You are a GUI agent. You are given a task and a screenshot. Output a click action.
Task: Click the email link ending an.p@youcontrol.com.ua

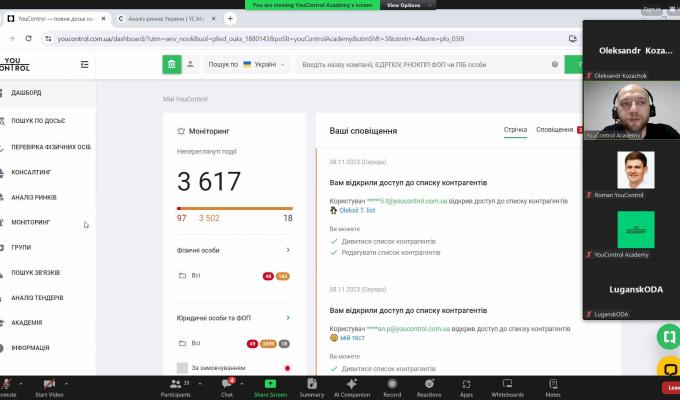point(409,329)
